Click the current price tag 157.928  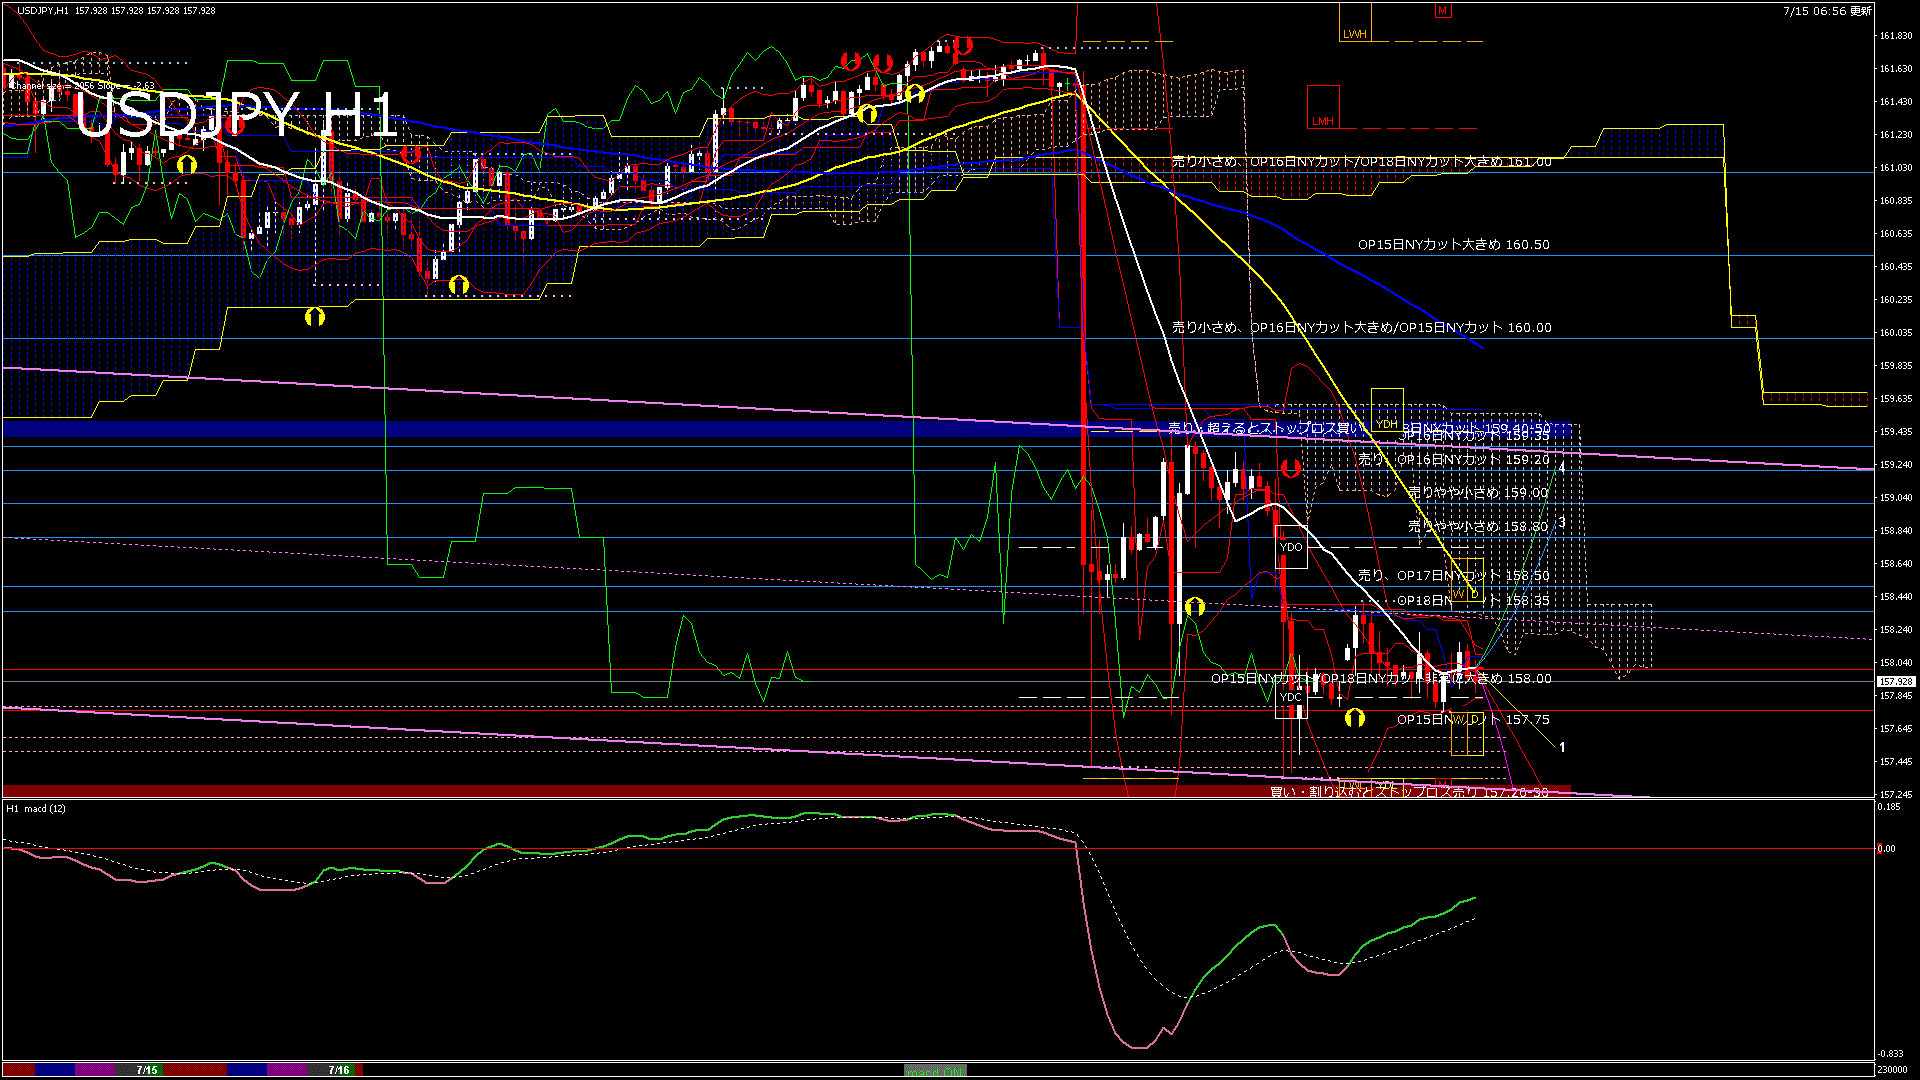[1895, 681]
